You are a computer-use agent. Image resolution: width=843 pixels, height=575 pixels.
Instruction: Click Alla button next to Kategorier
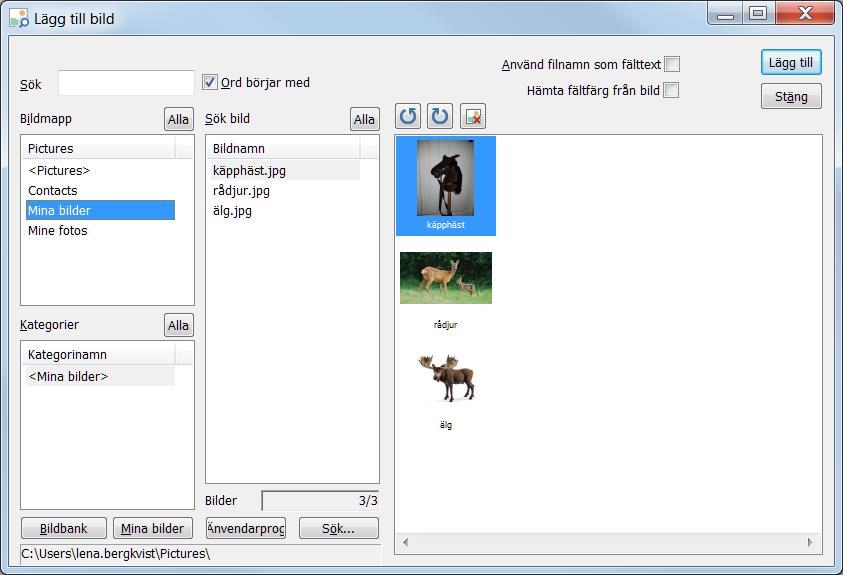click(x=178, y=325)
